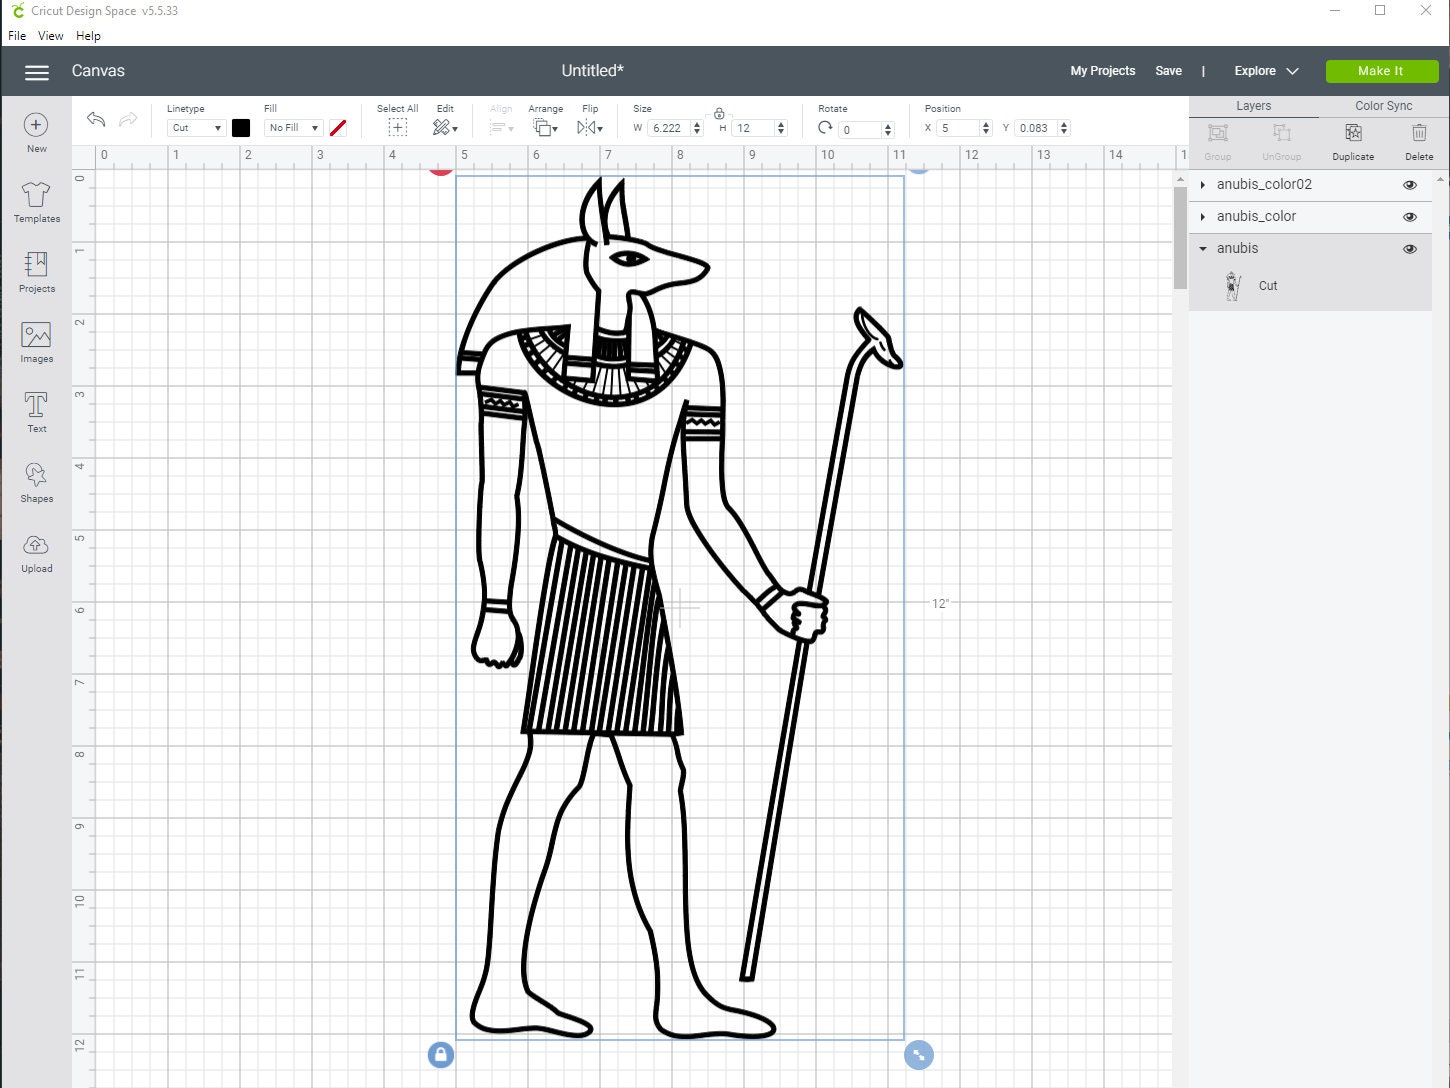Viewport: 1450px width, 1088px height.
Task: Open the Shapes tool
Action: [36, 482]
